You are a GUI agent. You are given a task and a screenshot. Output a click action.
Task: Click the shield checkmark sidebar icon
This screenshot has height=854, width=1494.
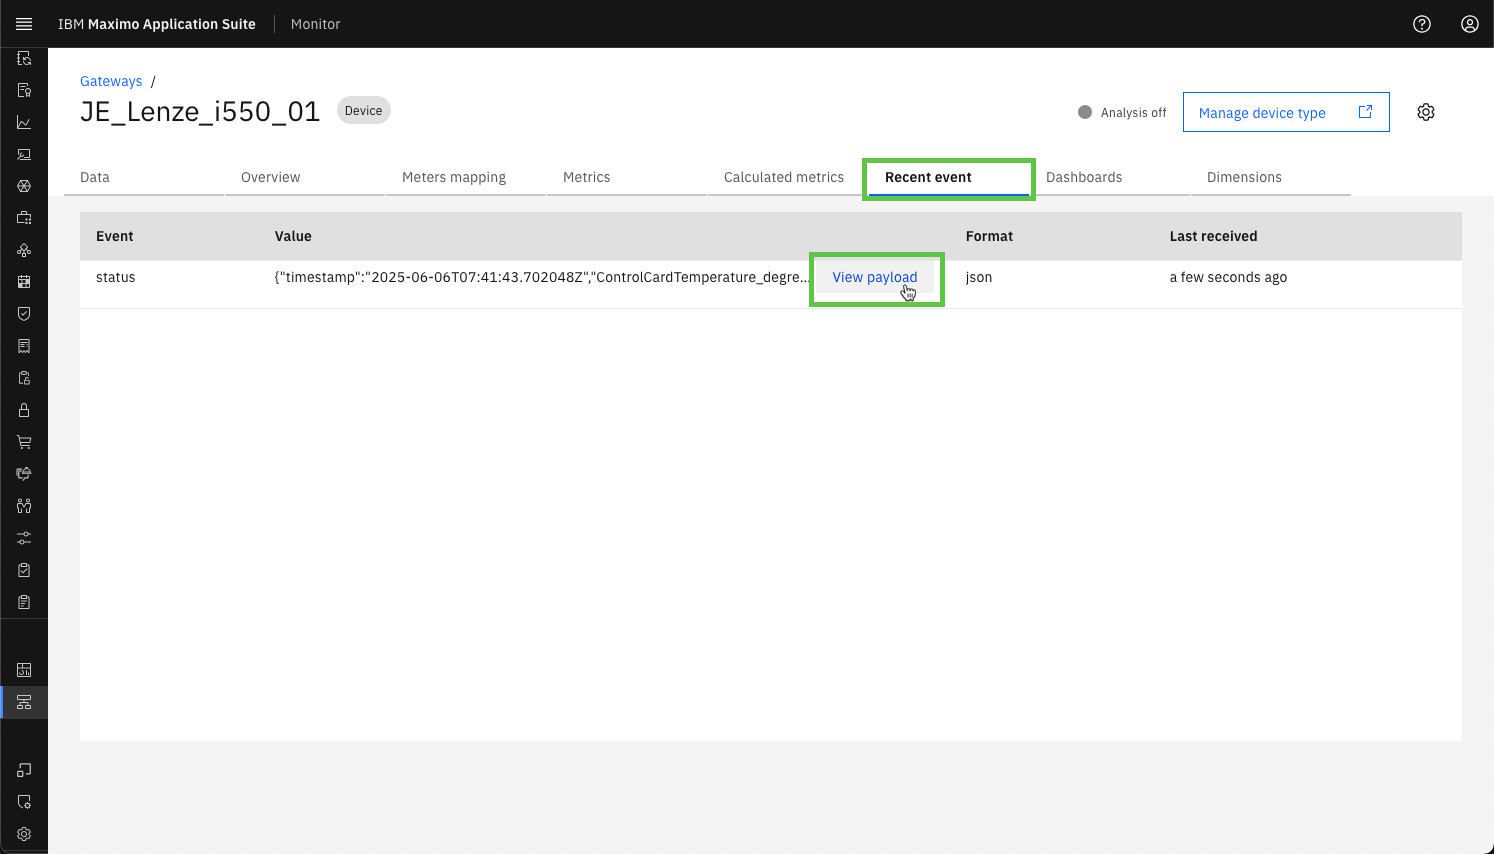click(x=24, y=314)
